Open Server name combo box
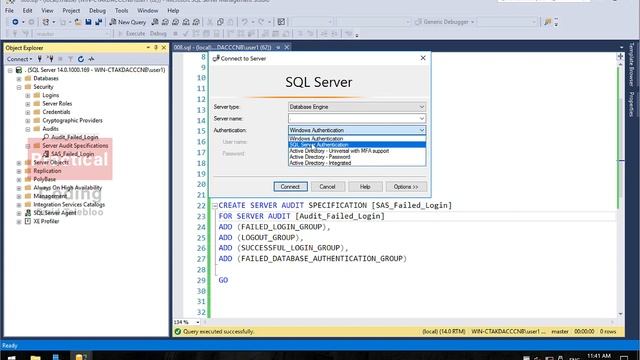The image size is (640, 360). tap(357, 118)
